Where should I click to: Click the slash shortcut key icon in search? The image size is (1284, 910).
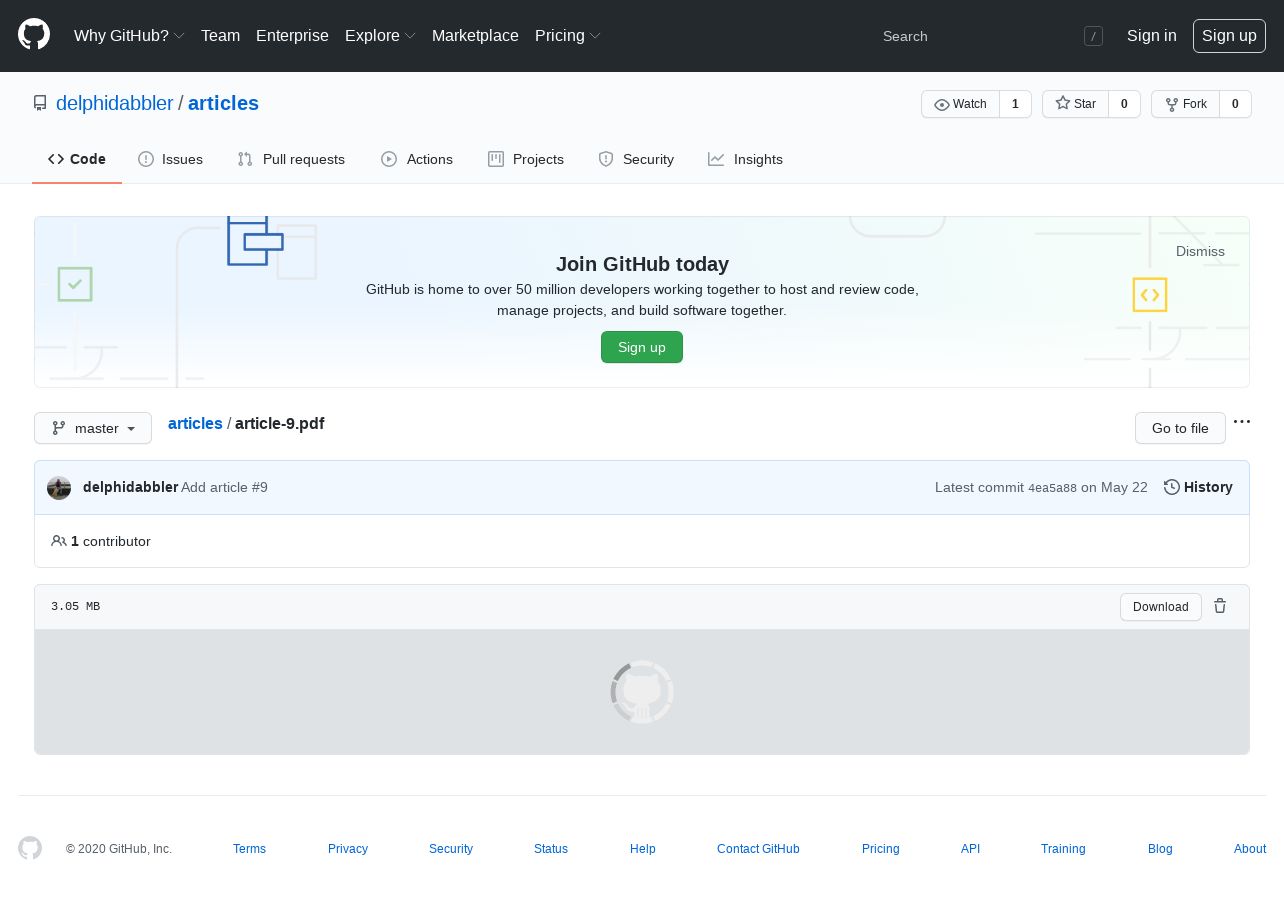click(1093, 36)
